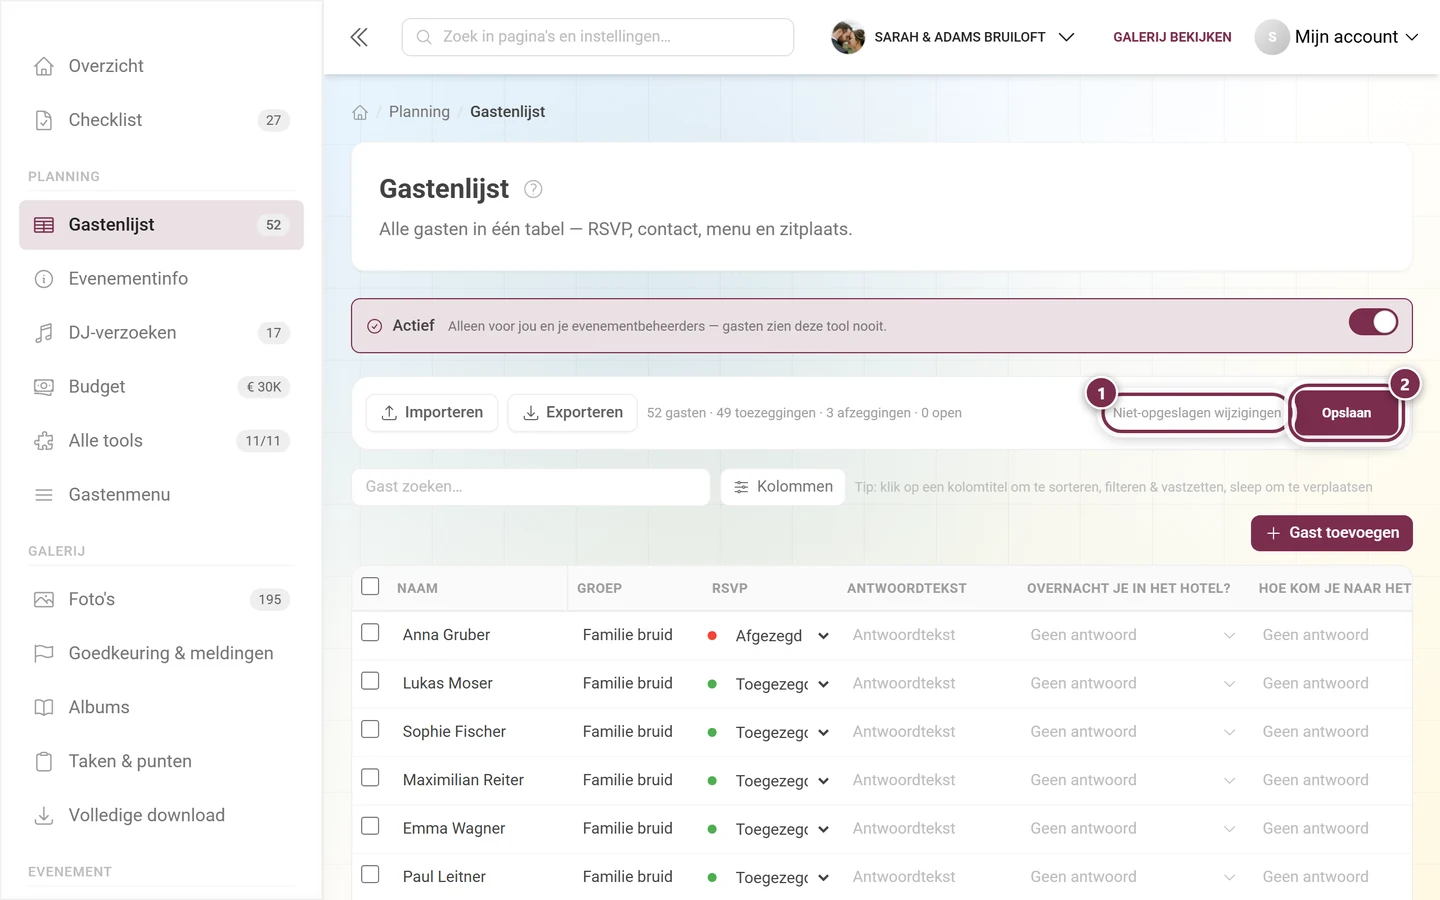Click the Goedkeuring & meldingen flag icon
Screen dimensions: 1440x900
click(44, 654)
